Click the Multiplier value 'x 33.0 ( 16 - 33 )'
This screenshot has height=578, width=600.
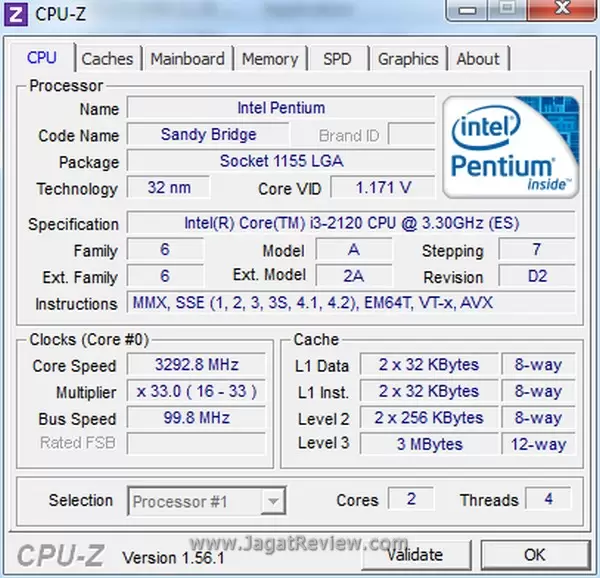pyautogui.click(x=196, y=391)
